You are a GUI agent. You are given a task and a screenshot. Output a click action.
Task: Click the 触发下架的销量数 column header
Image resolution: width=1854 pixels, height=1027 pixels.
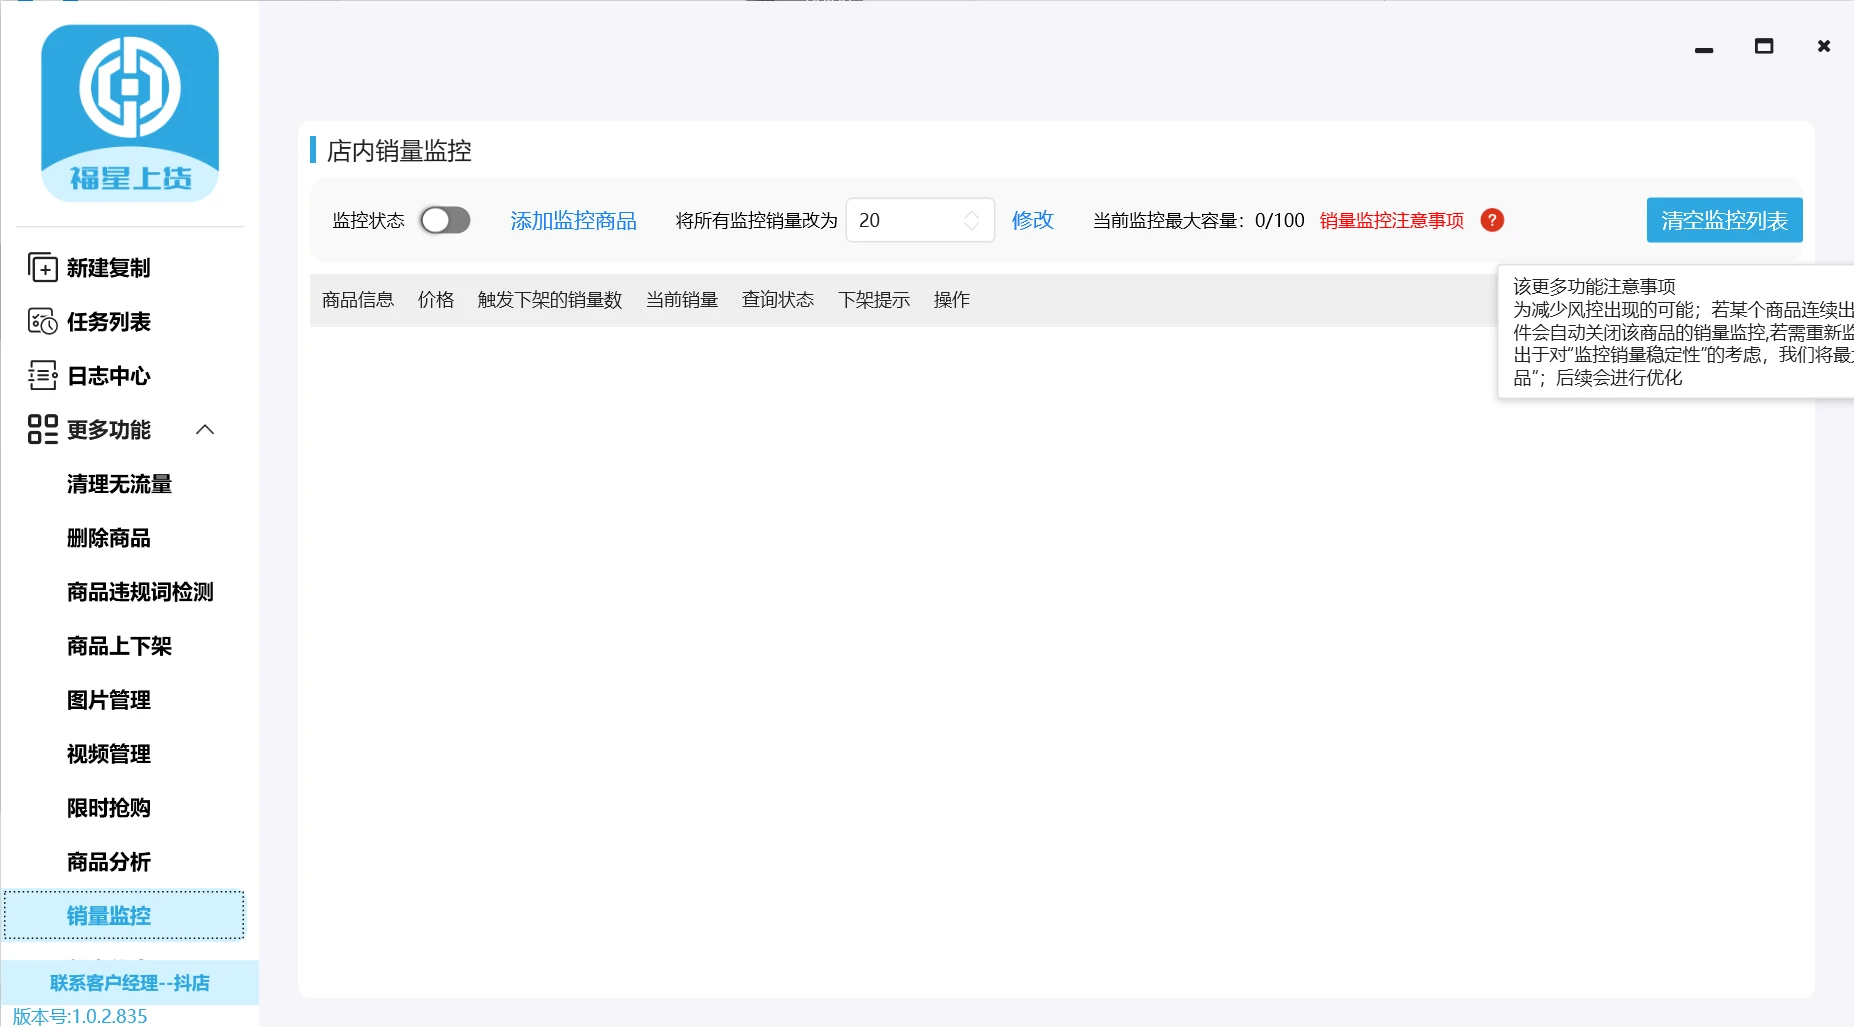click(x=550, y=300)
